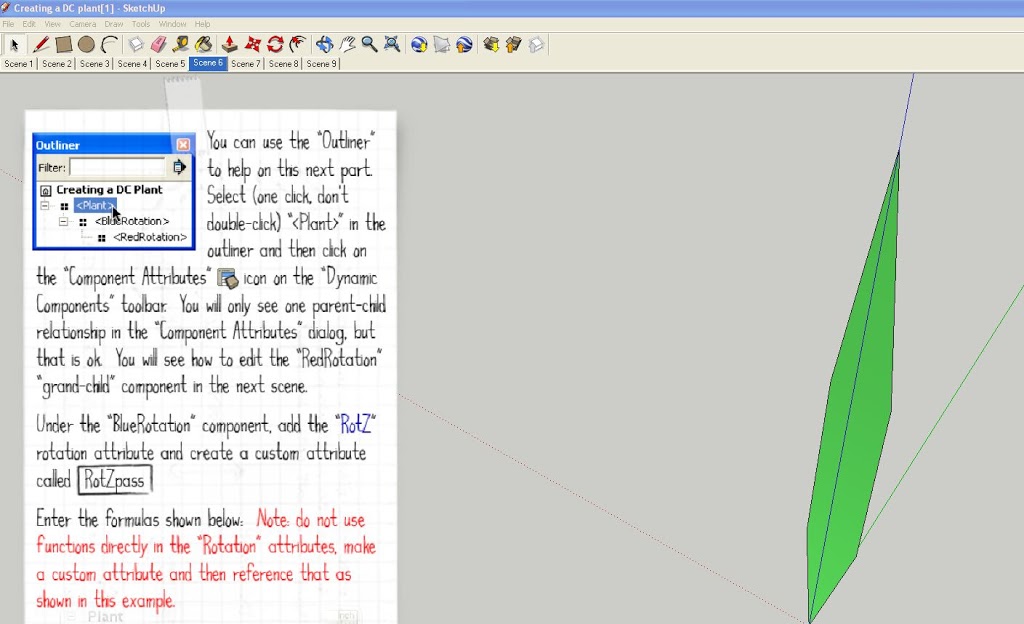Open the Draw menu

(x=114, y=24)
